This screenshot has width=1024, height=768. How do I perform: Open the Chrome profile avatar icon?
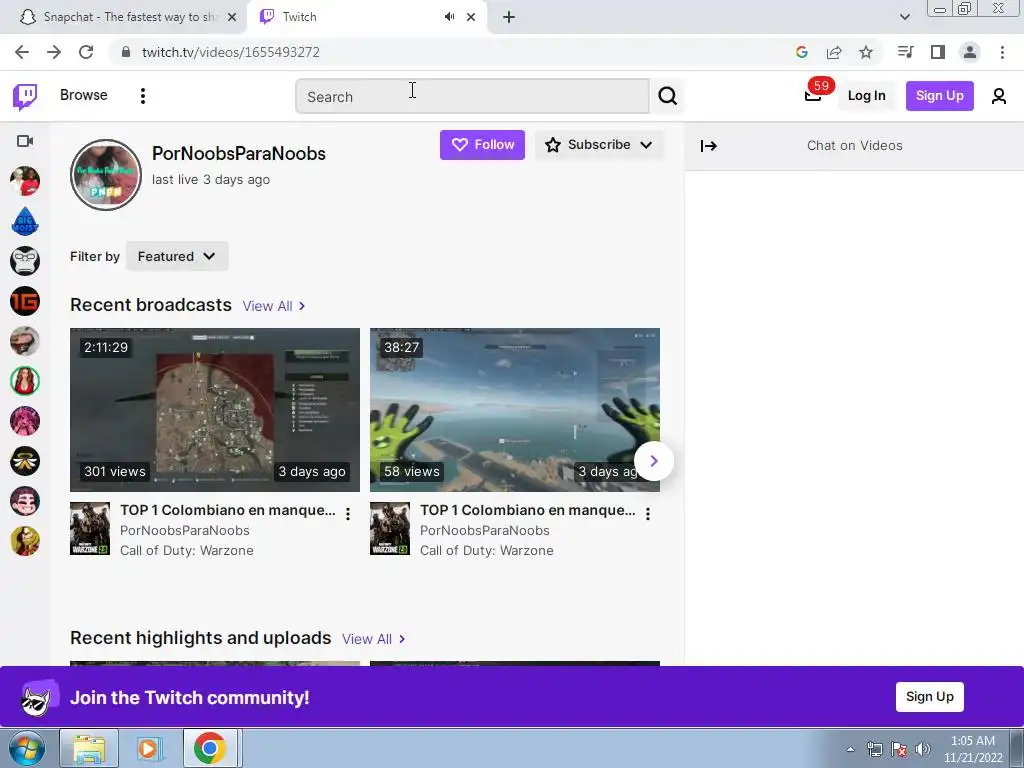pos(970,52)
